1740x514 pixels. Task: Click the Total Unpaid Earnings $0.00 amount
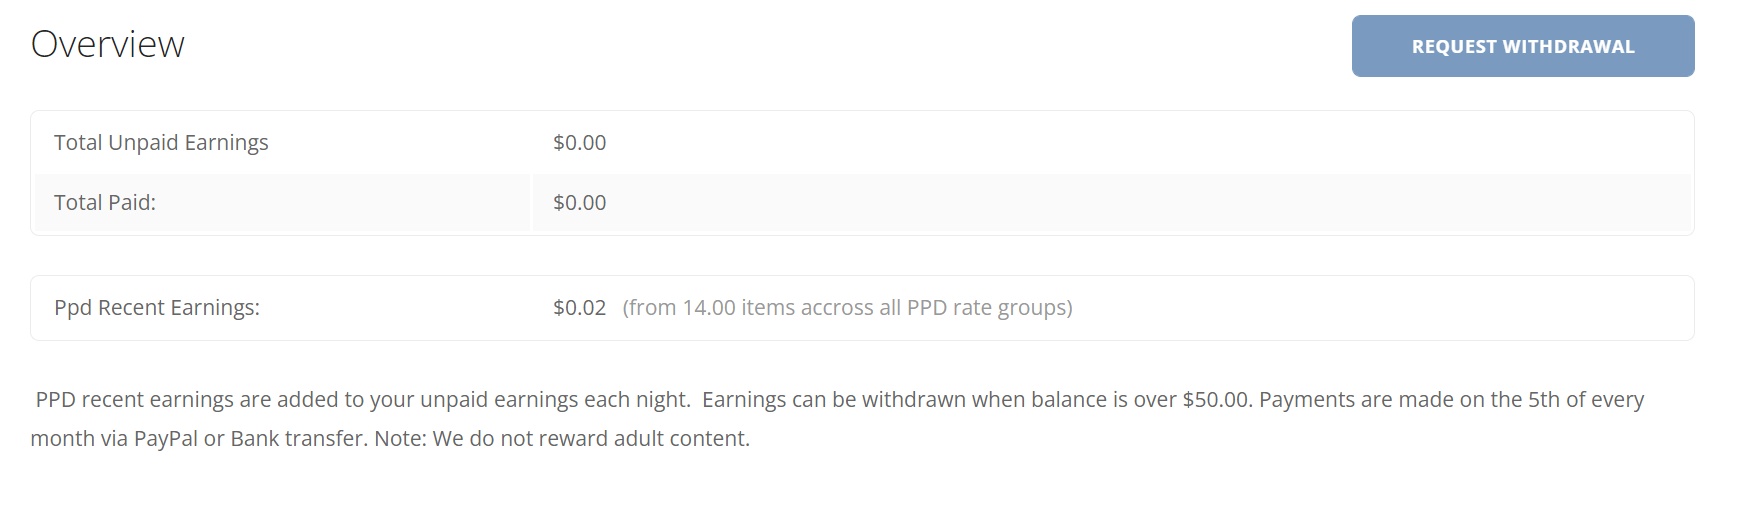point(580,143)
